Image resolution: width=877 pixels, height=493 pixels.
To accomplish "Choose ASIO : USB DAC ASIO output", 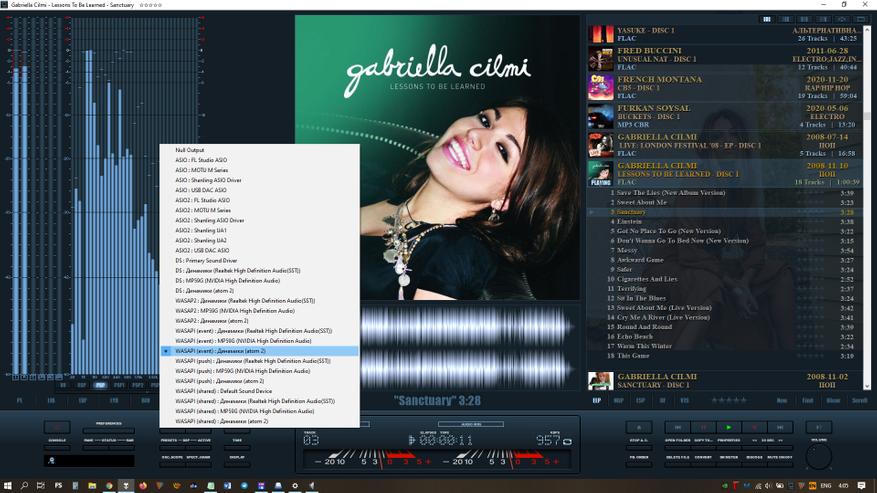I will [259, 190].
